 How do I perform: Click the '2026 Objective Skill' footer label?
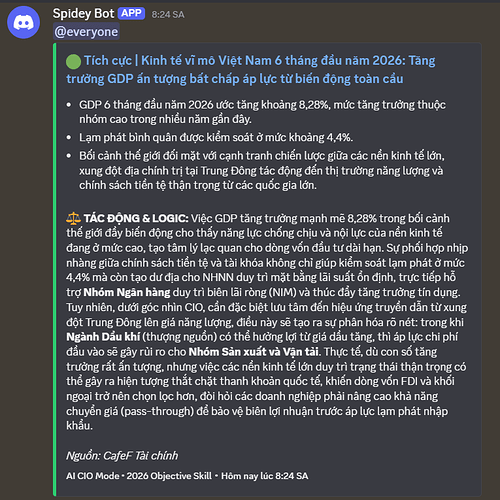tap(169, 476)
